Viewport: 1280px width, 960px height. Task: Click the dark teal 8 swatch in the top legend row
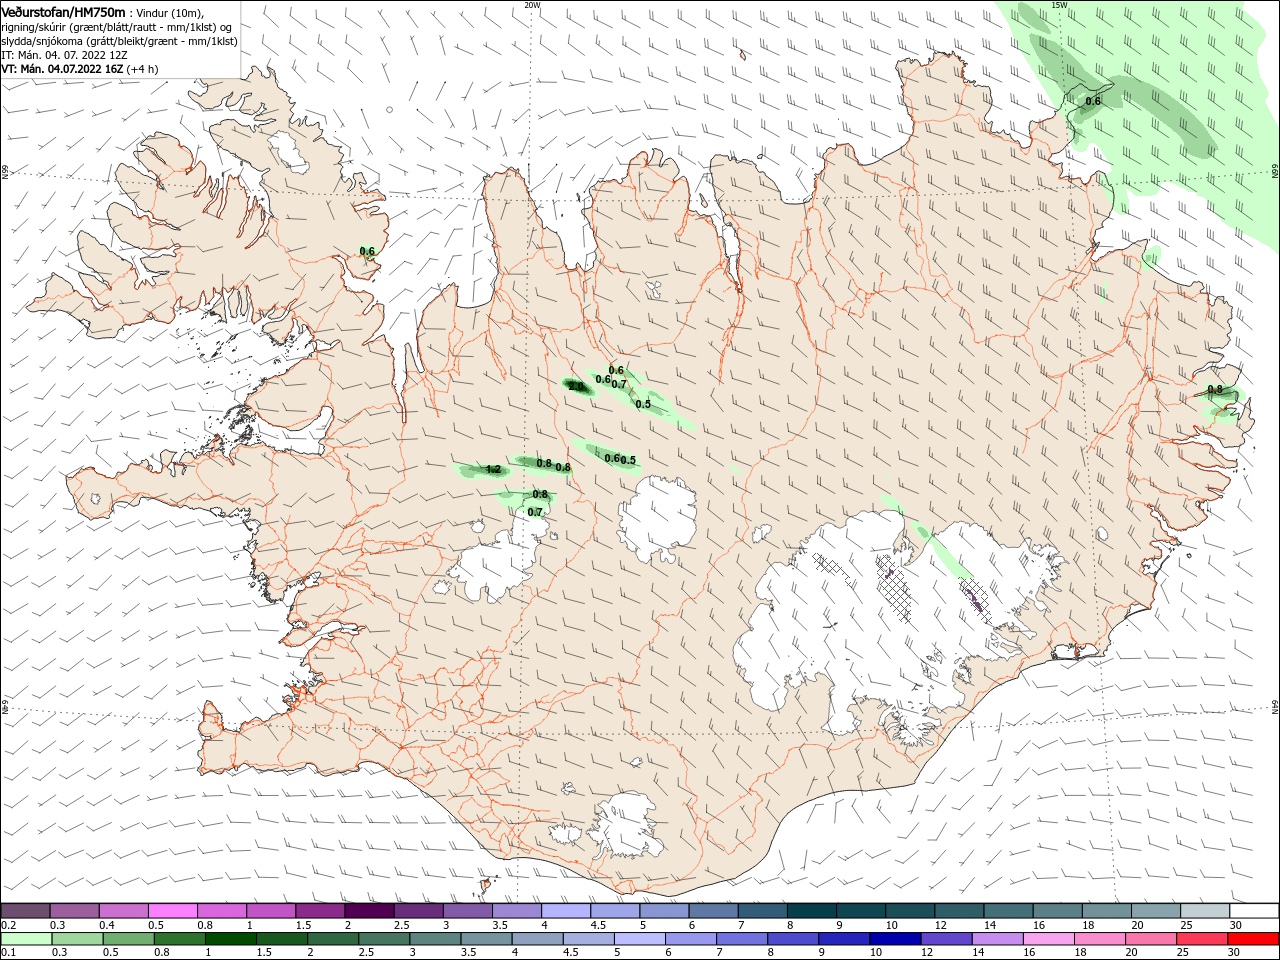(812, 911)
